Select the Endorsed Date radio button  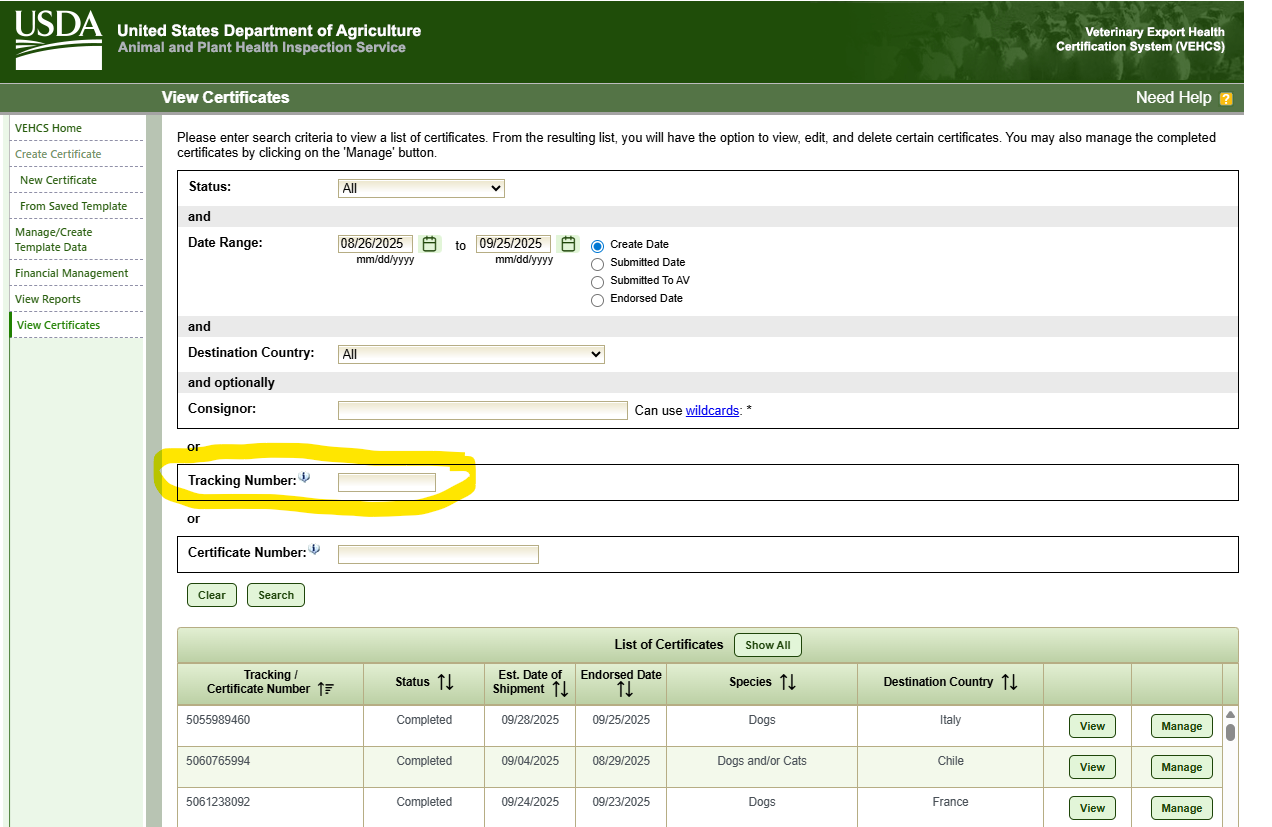click(598, 300)
